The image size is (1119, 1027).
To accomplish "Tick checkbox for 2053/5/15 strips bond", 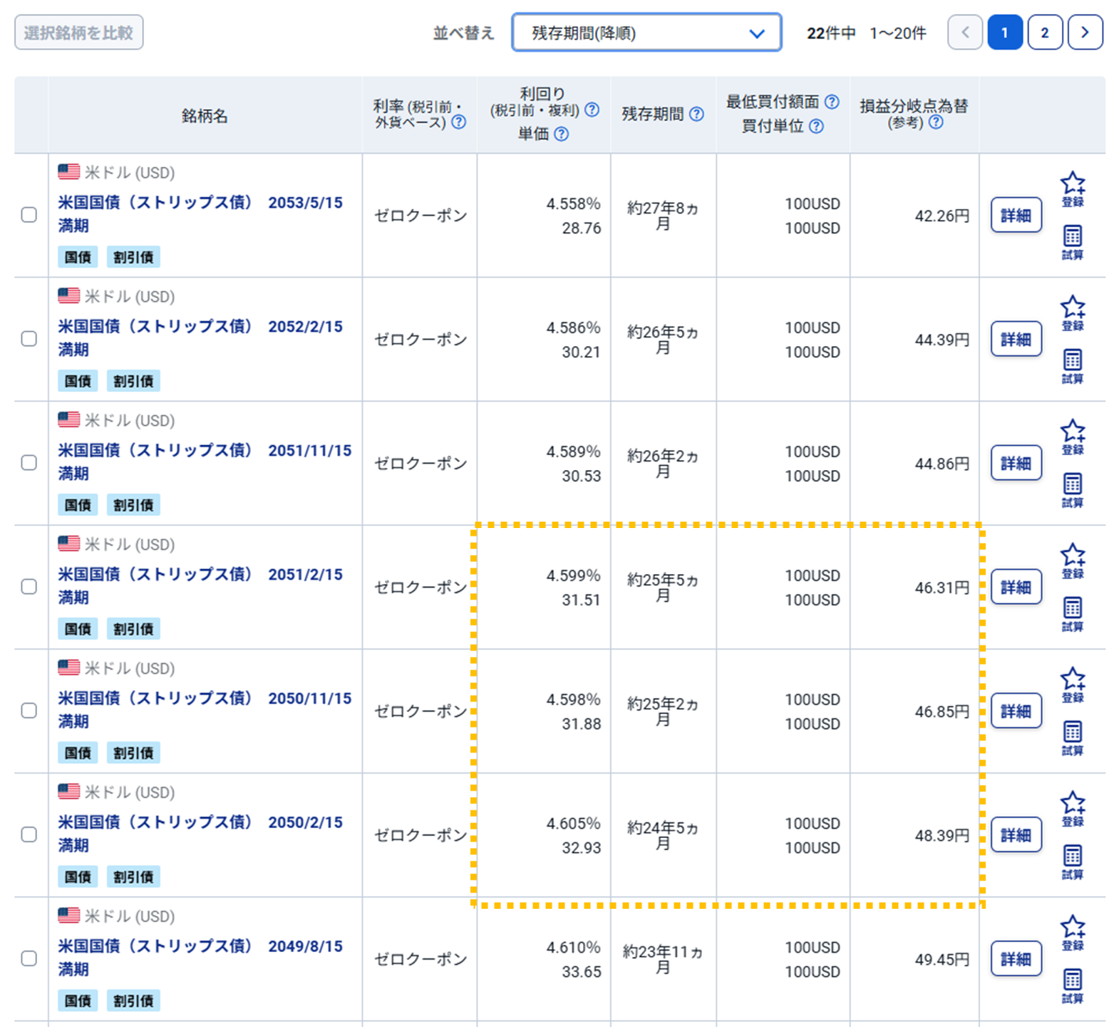I will (29, 215).
